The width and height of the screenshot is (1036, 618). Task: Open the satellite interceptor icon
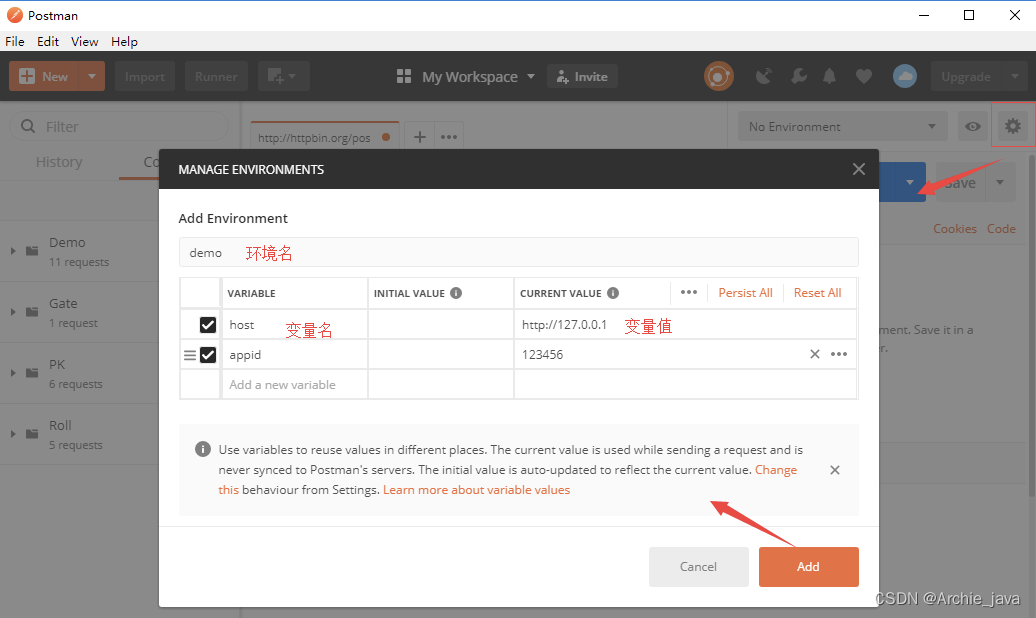[x=764, y=77]
